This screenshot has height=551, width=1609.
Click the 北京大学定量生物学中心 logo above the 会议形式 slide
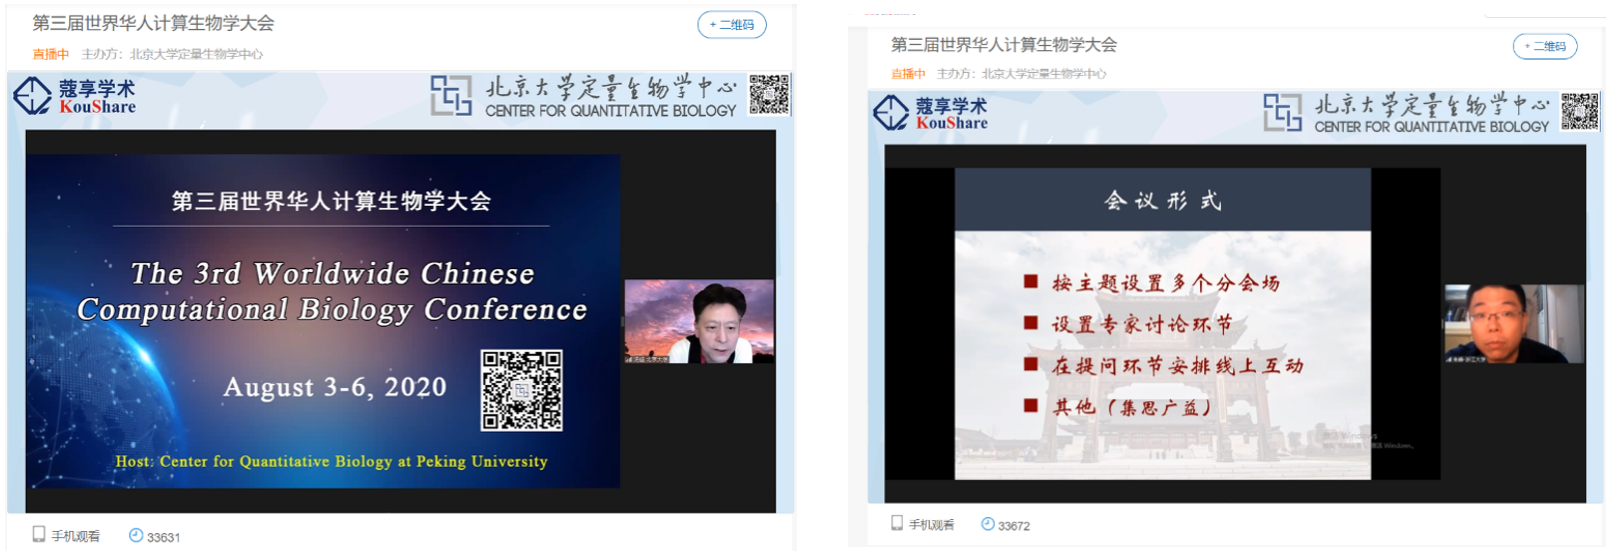(x=1406, y=114)
